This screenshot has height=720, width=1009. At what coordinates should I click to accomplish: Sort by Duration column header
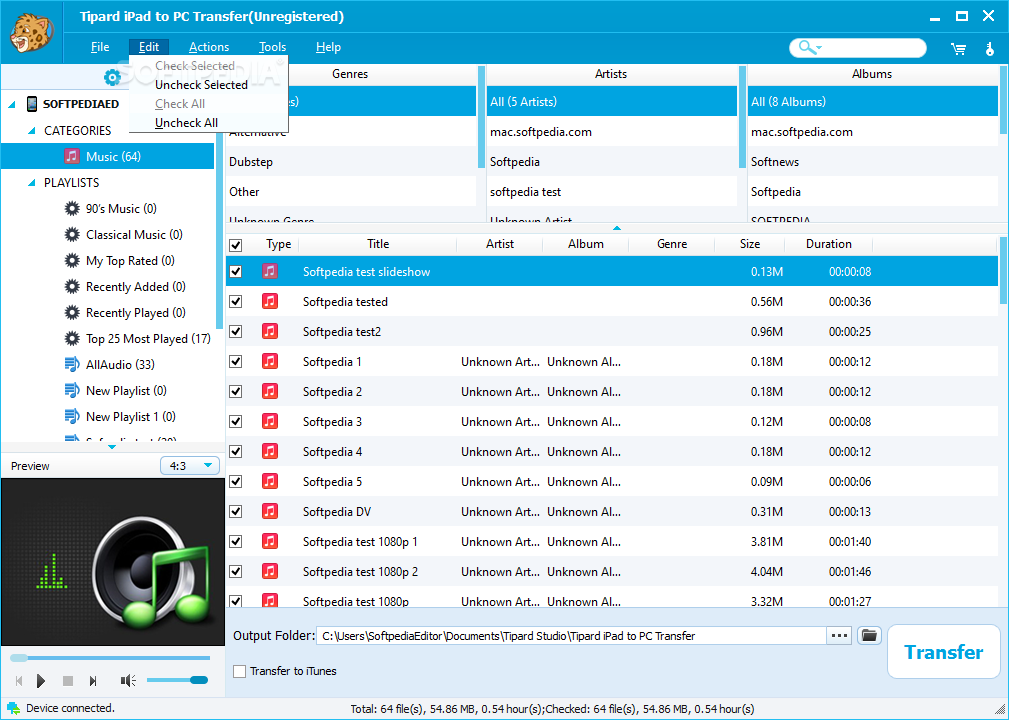[829, 244]
